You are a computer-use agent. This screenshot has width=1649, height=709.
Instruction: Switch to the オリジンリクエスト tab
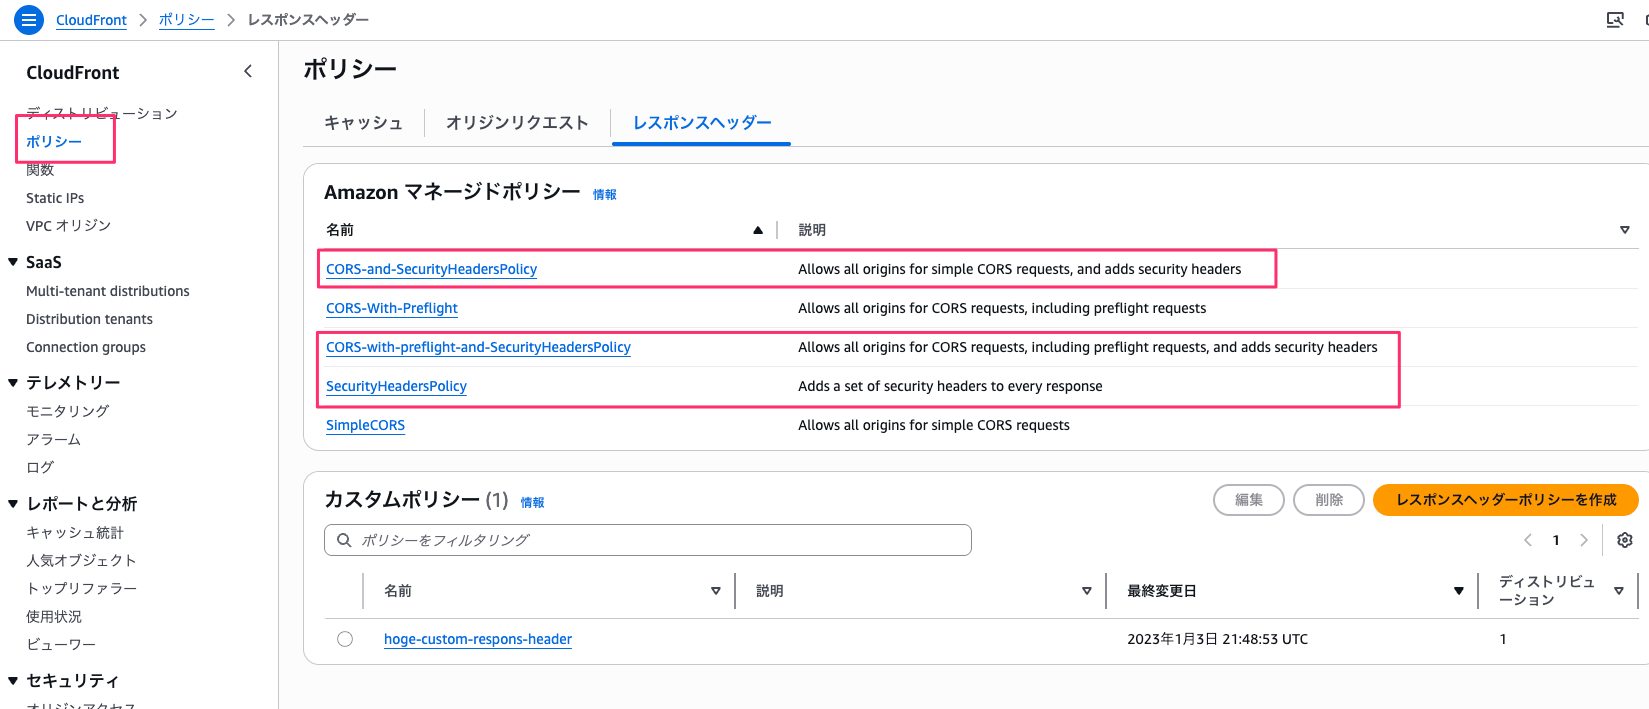coord(516,123)
